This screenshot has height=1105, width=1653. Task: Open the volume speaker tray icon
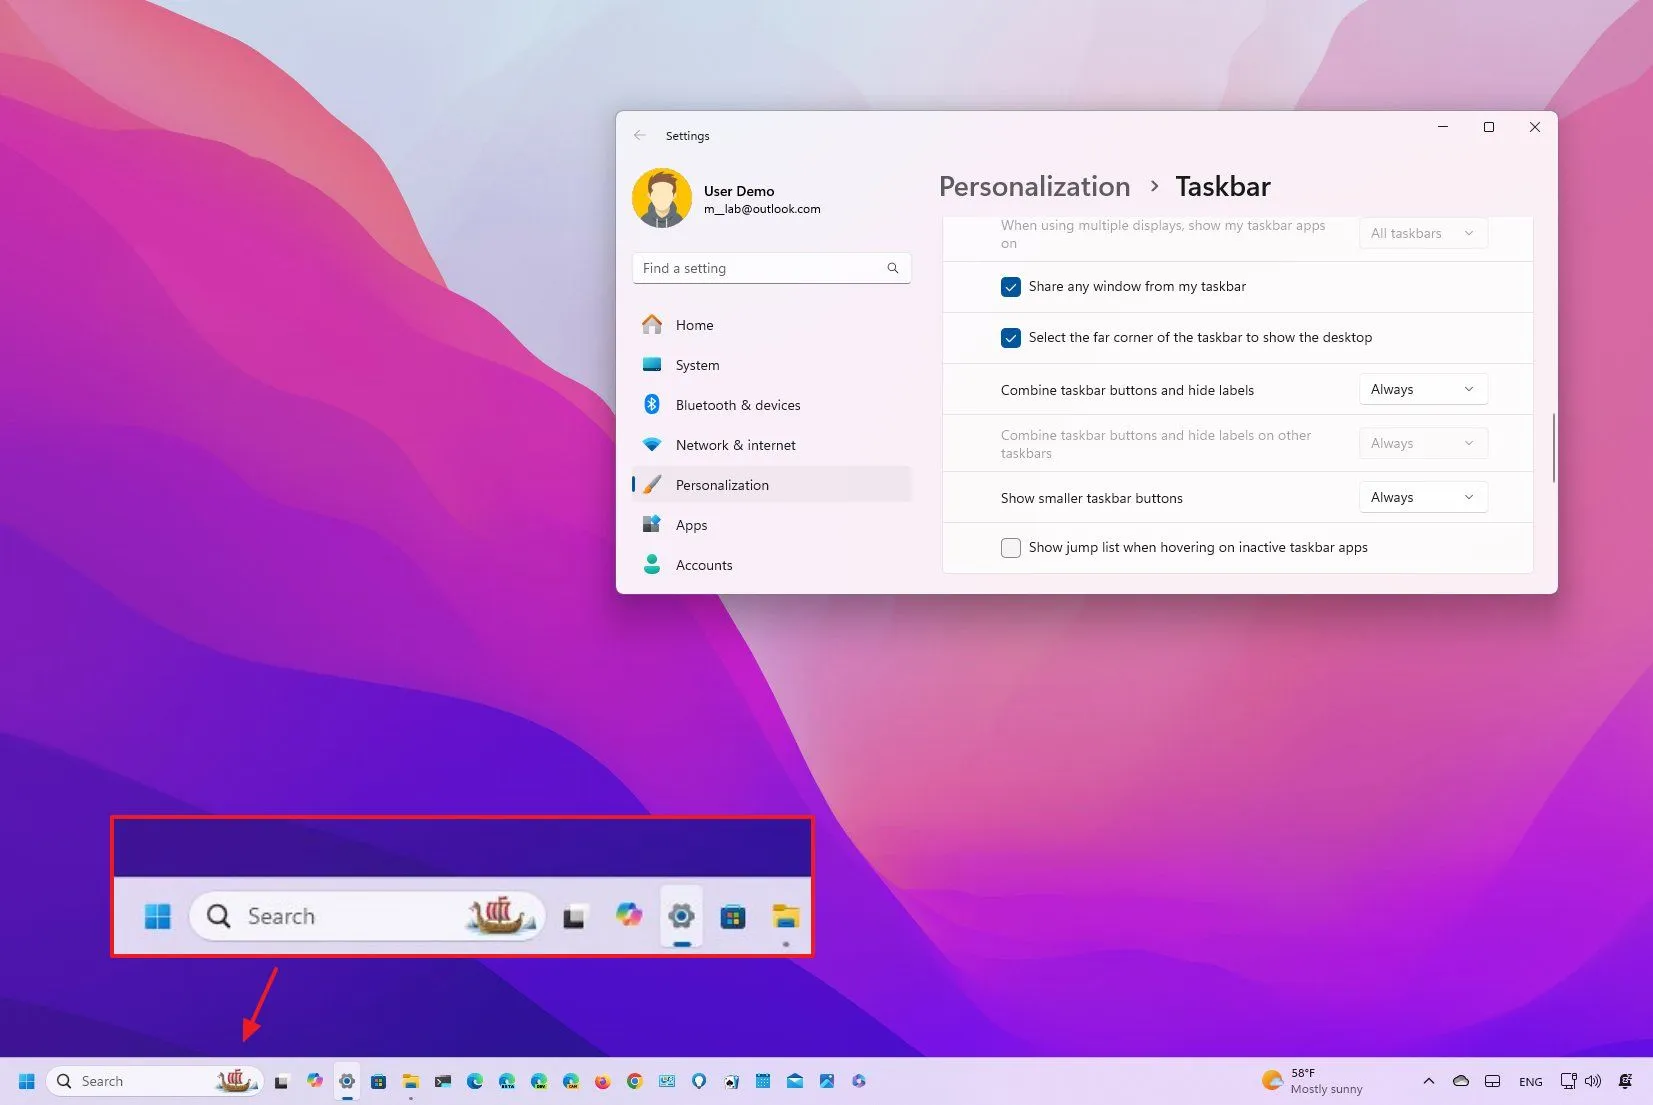(x=1593, y=1081)
